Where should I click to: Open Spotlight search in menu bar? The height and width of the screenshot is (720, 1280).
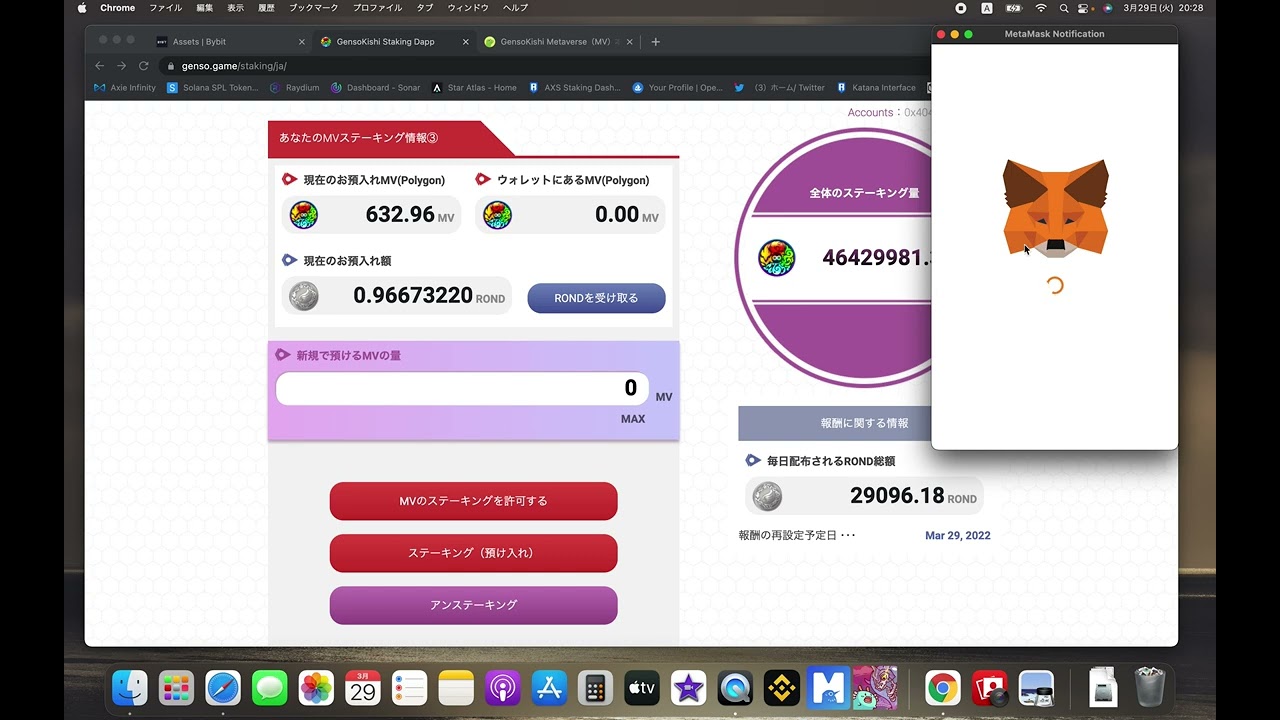coord(1065,8)
